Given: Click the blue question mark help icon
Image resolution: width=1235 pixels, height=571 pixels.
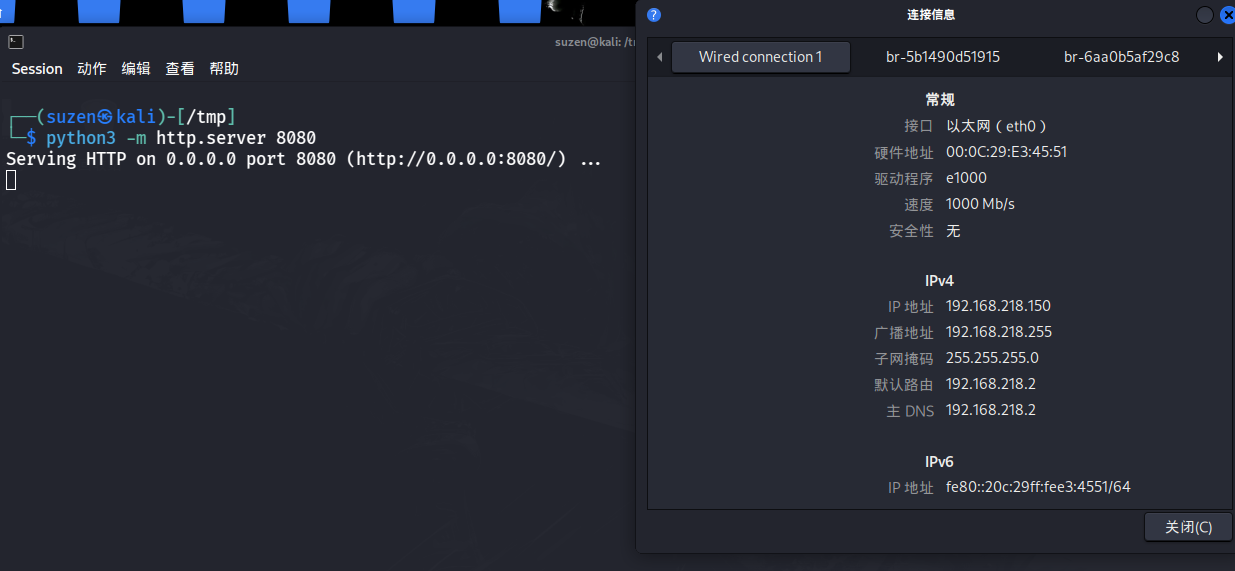Looking at the screenshot, I should [654, 15].
